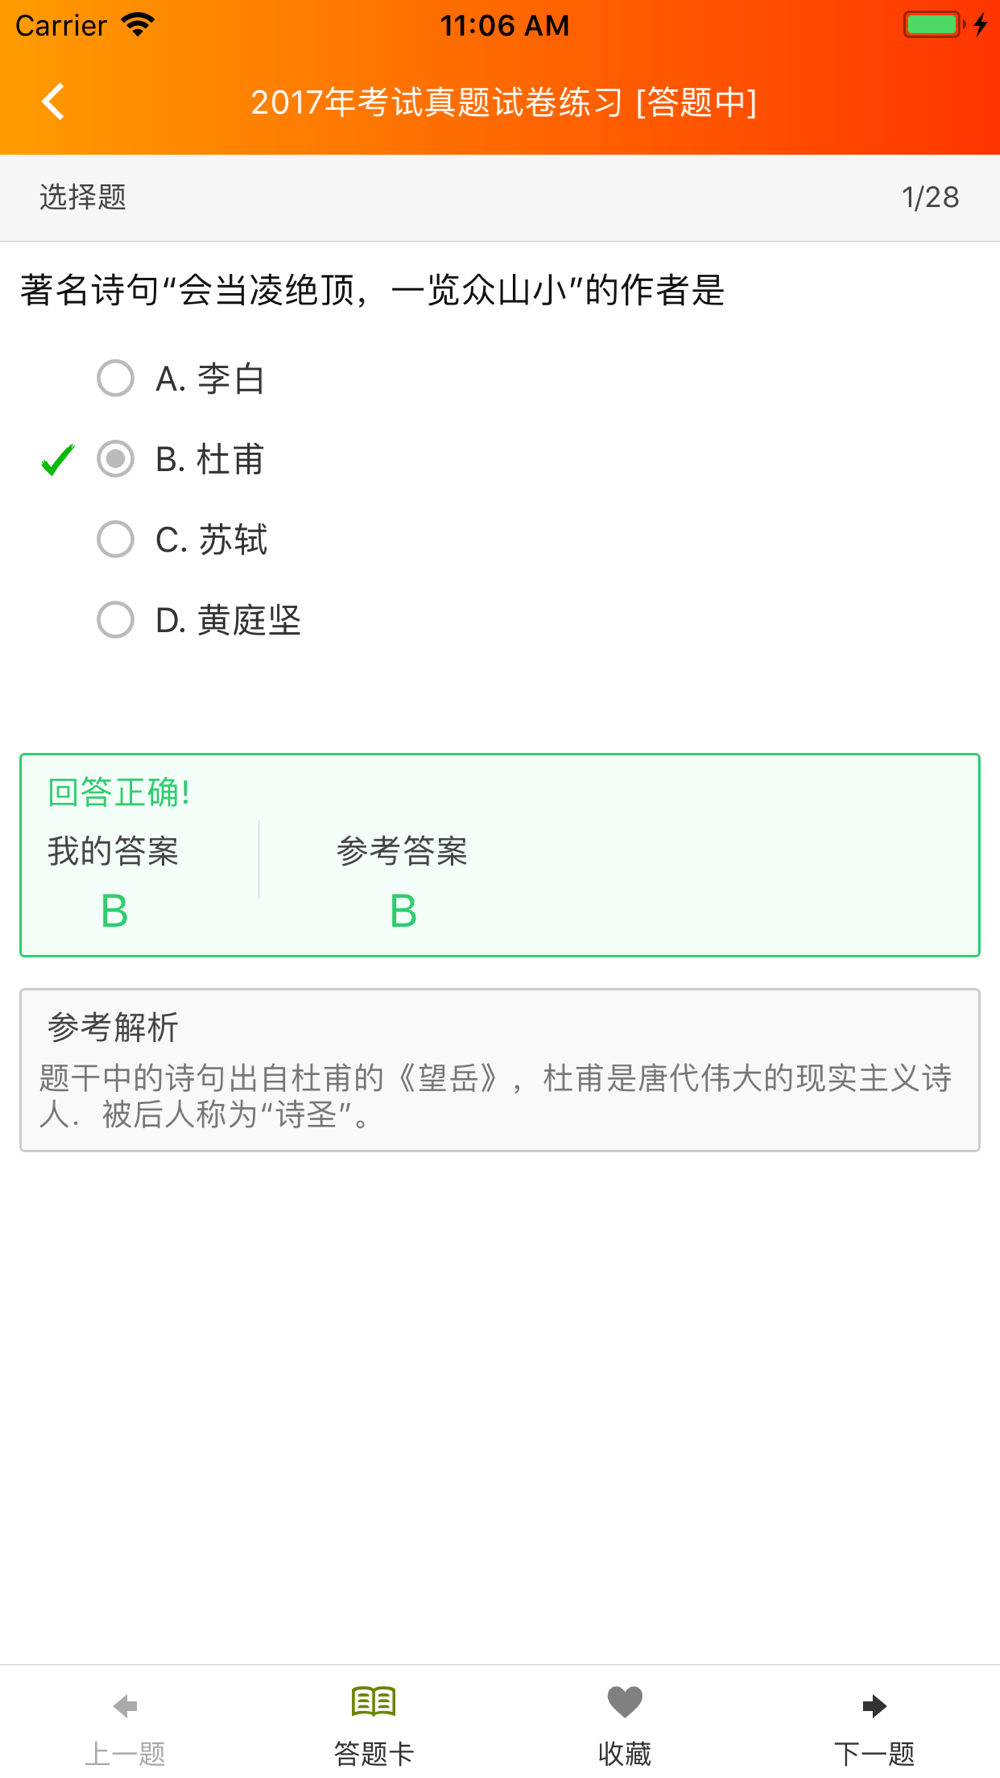Tap the 回答正确 result panel
The height and width of the screenshot is (1778, 1000).
coord(500,855)
